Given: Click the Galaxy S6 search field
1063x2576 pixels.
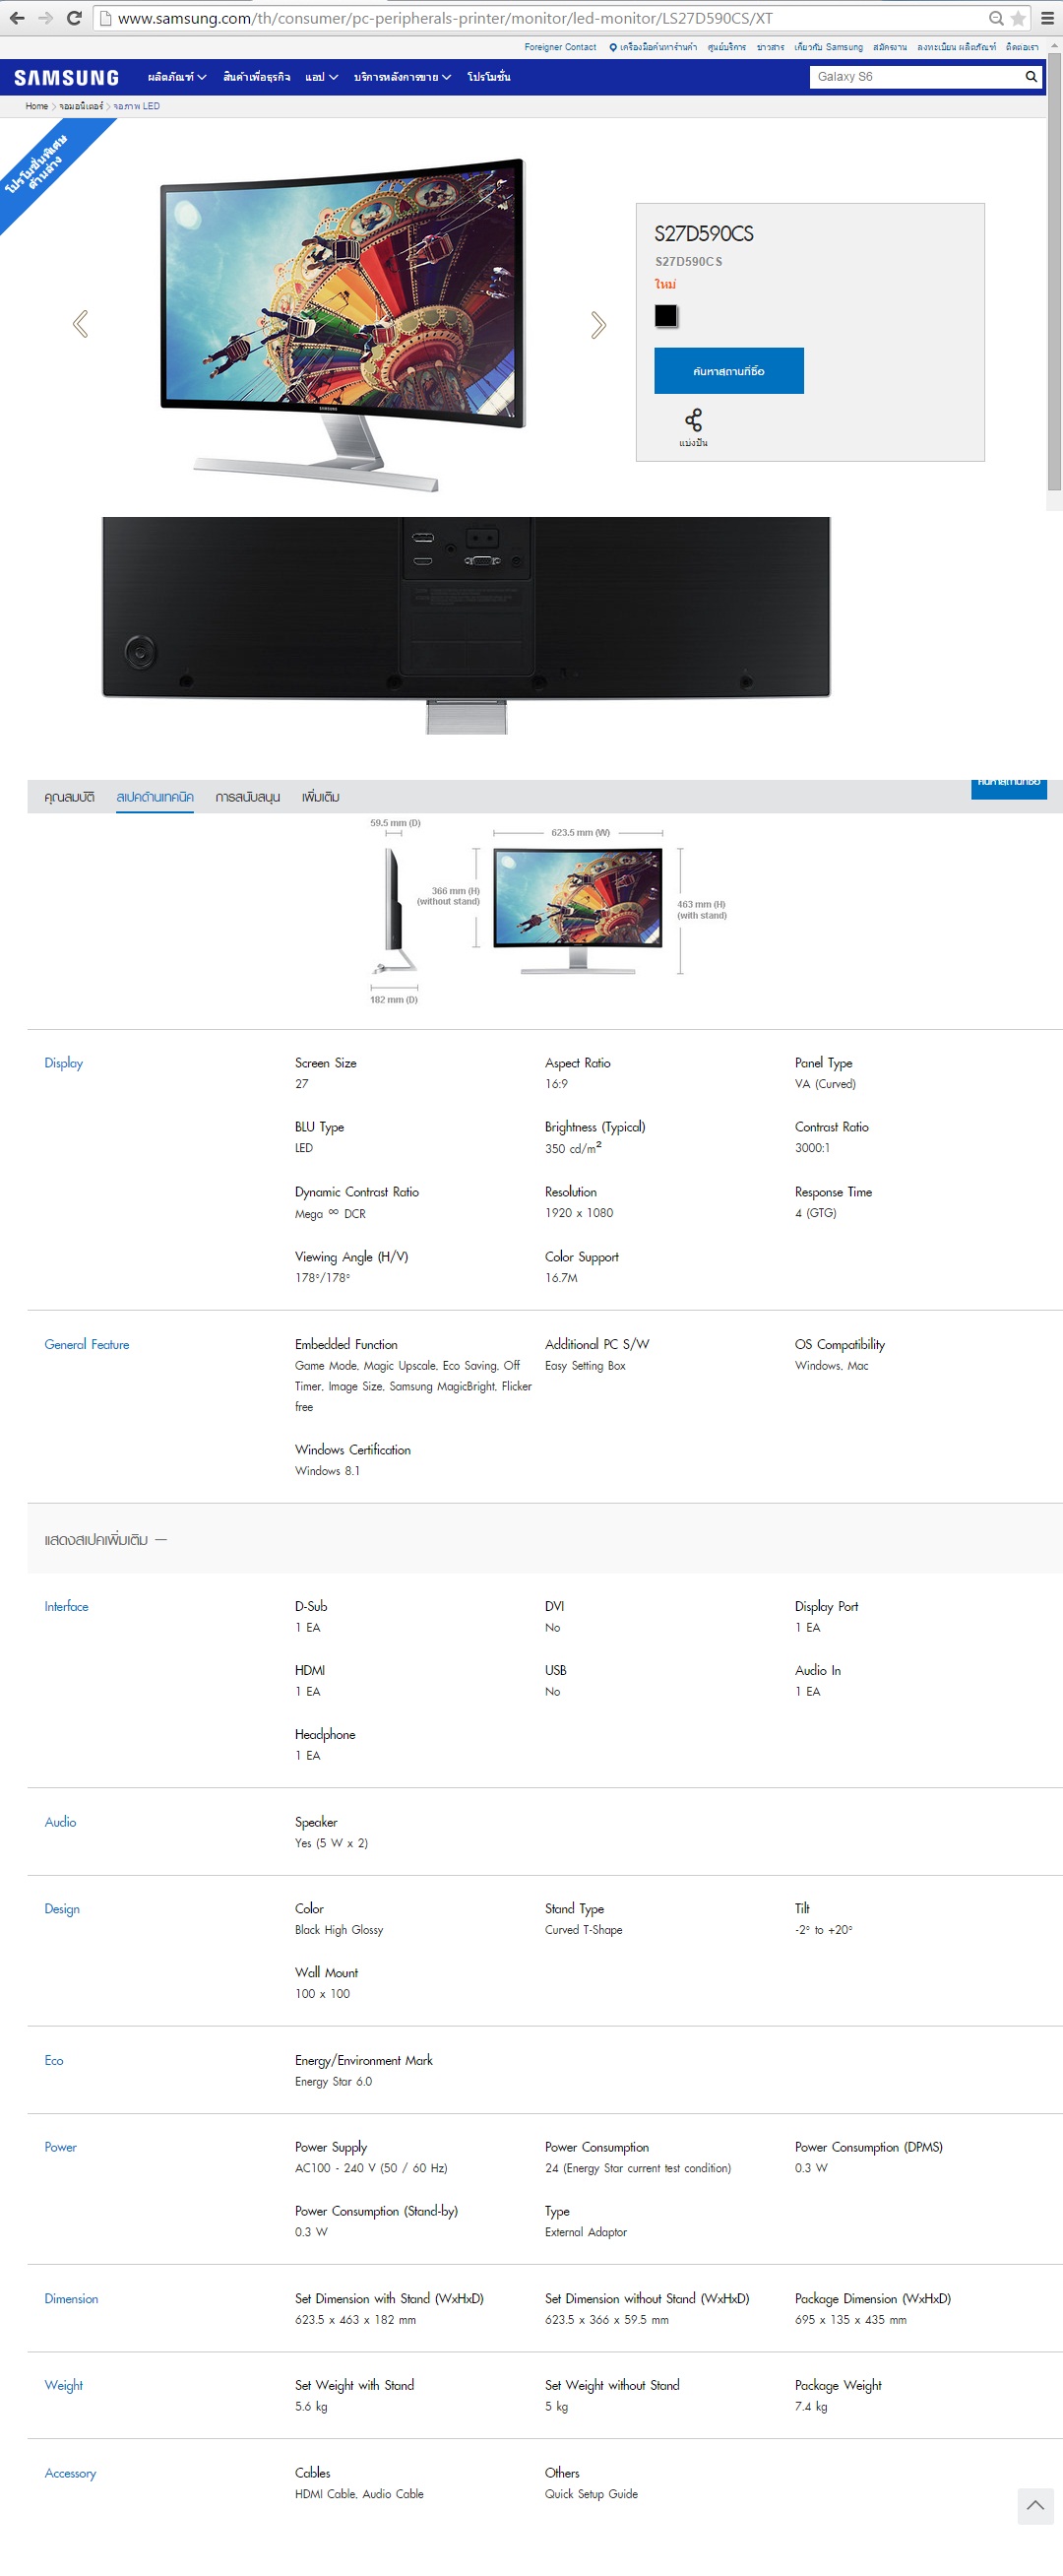Looking at the screenshot, I should click(915, 77).
